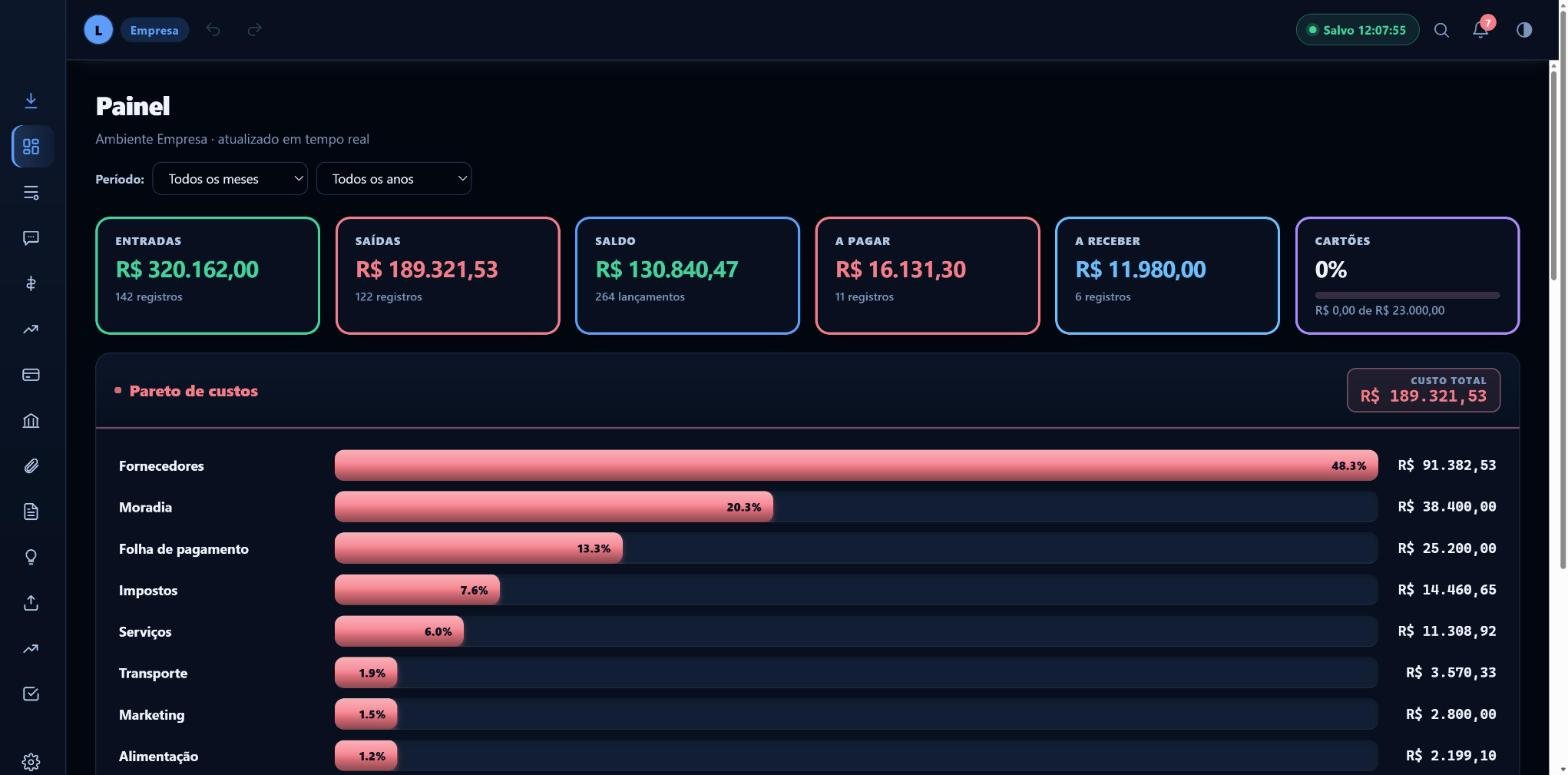Image resolution: width=1568 pixels, height=775 pixels.
Task: Click the download/import icon in sidebar
Action: [31, 101]
